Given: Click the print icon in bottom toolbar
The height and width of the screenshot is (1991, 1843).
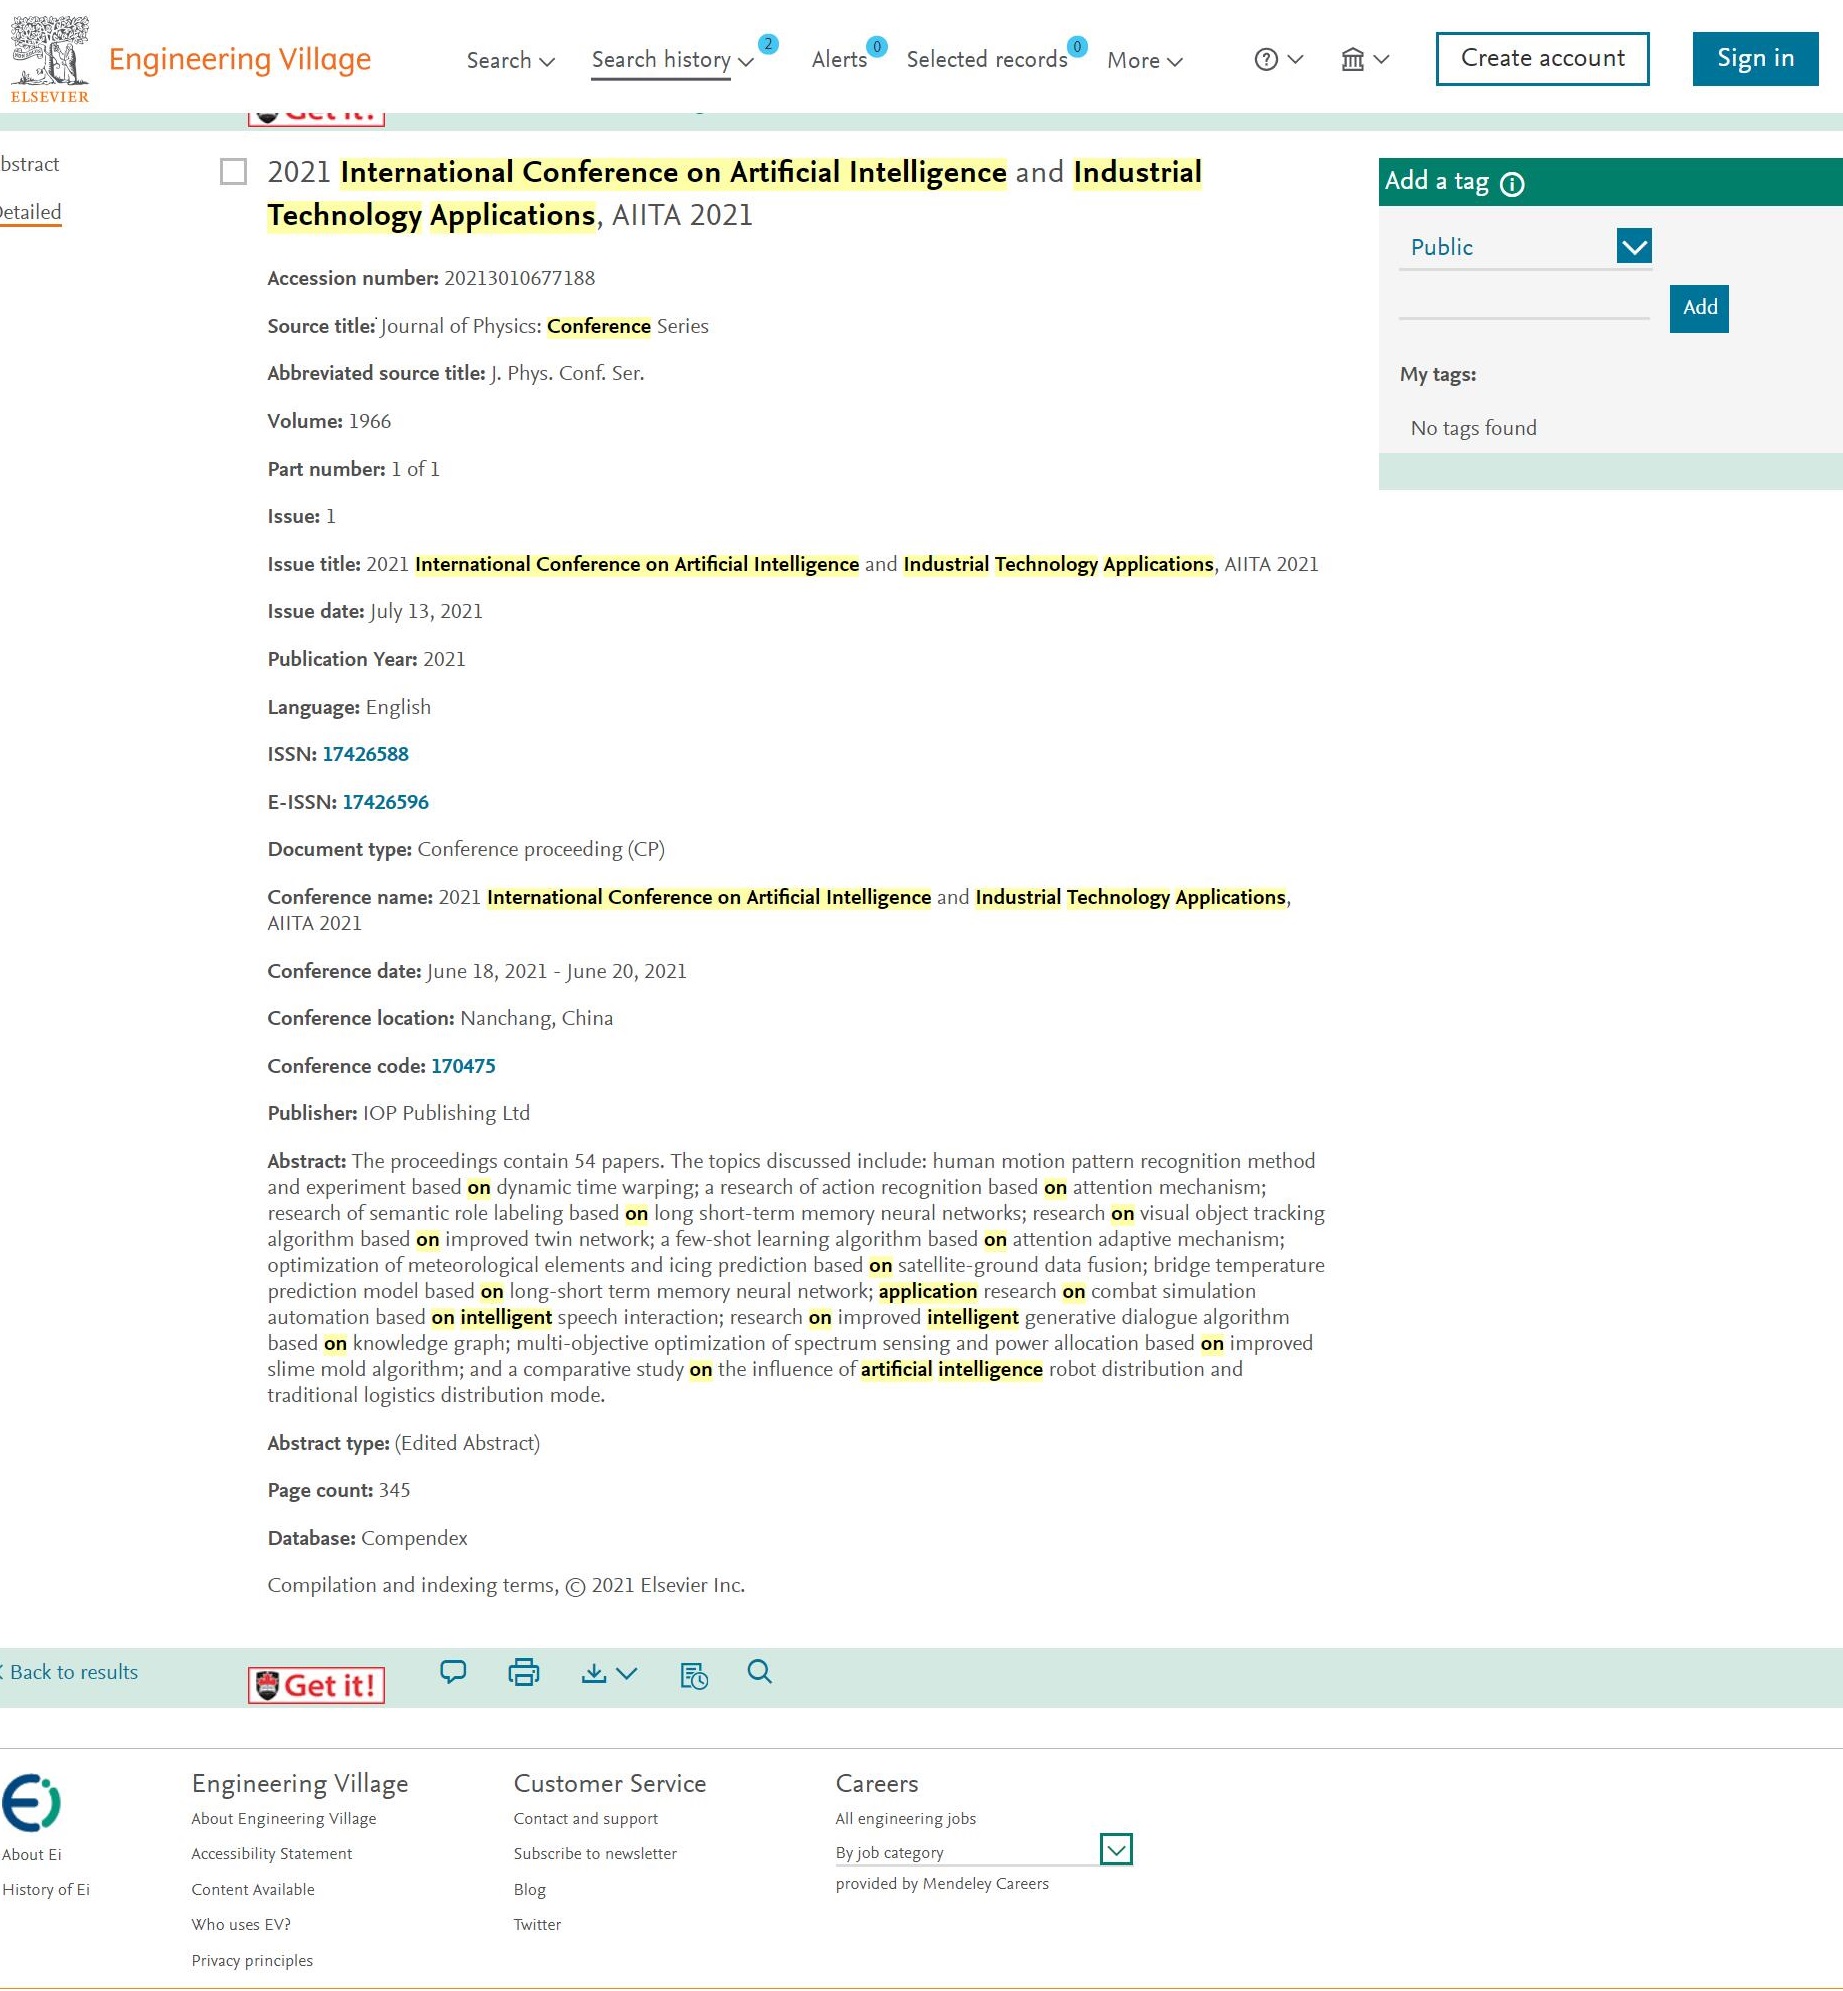Looking at the screenshot, I should pyautogui.click(x=524, y=1672).
